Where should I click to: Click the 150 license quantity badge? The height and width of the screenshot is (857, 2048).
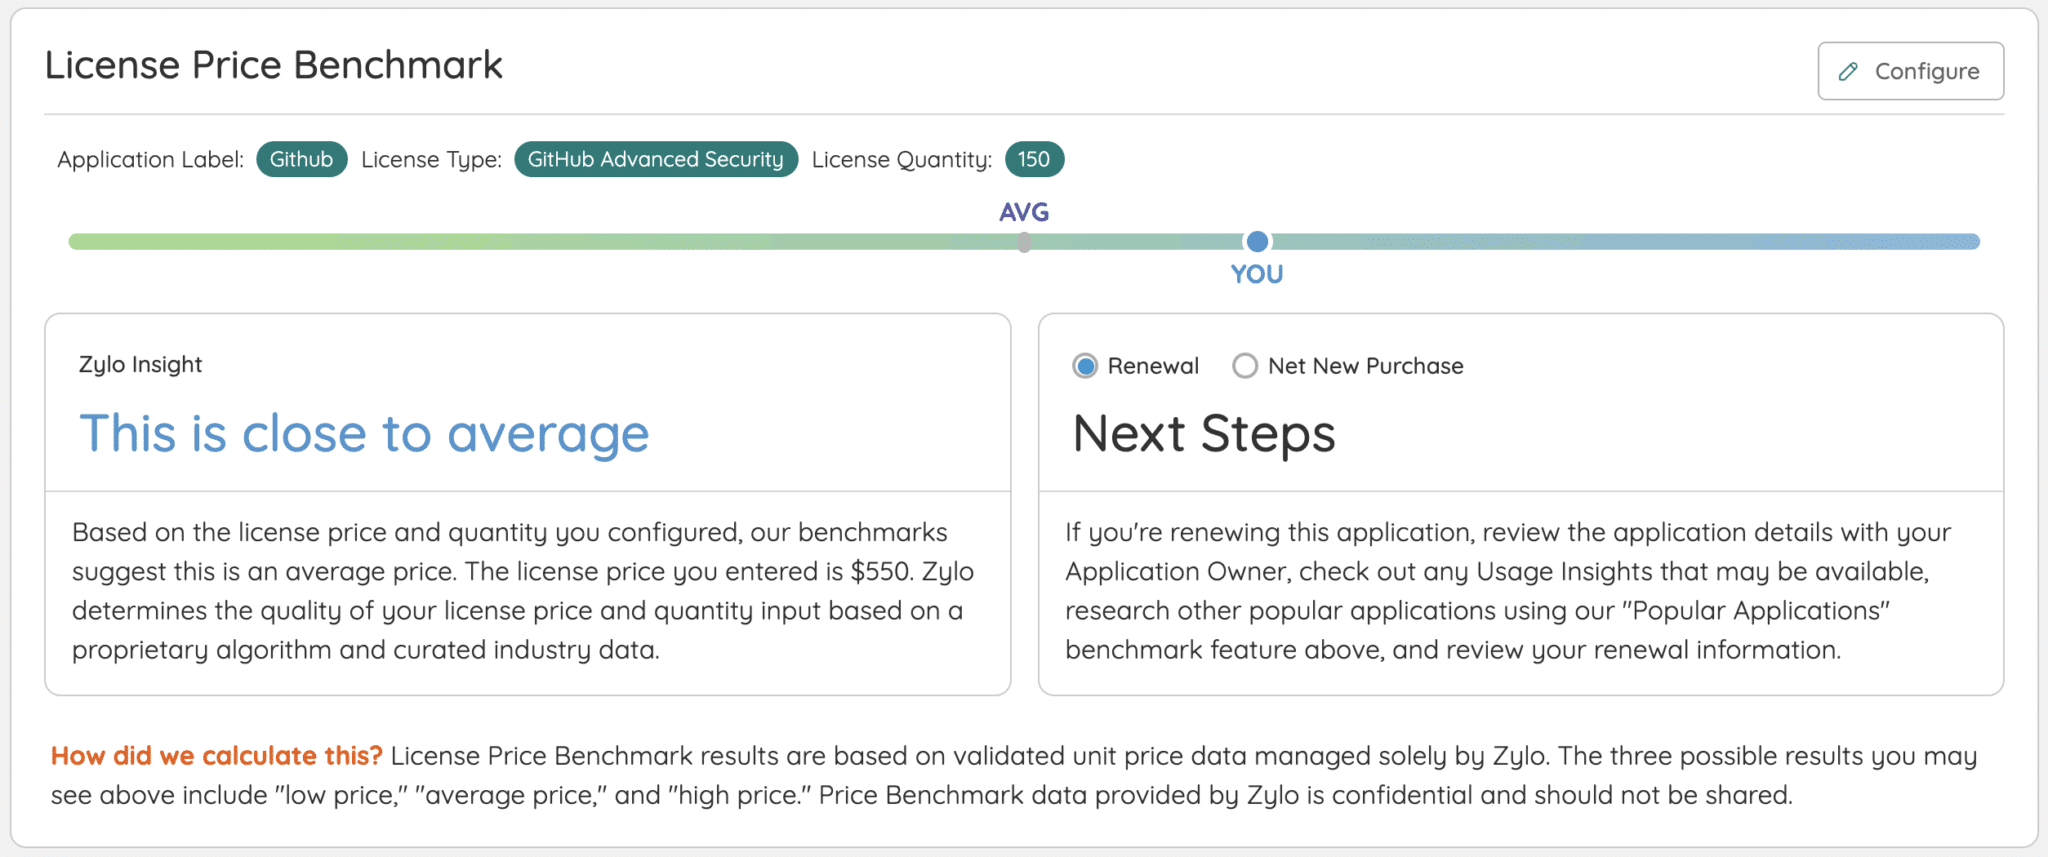(1034, 158)
